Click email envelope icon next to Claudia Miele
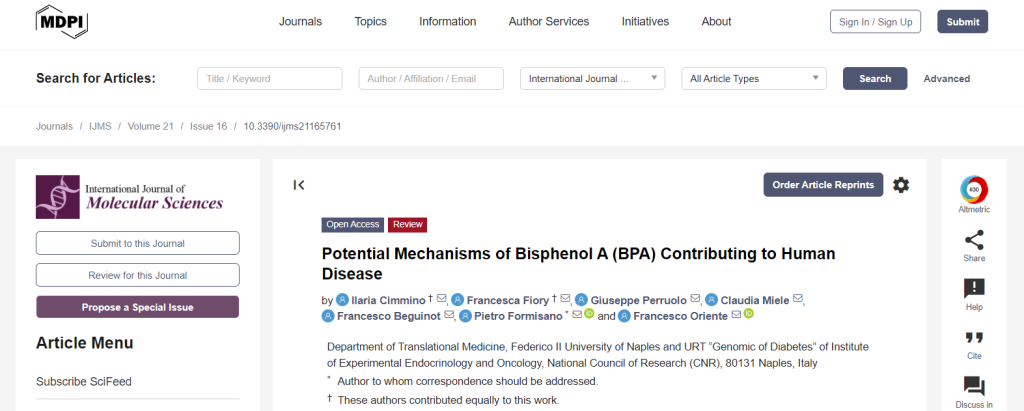The width and height of the screenshot is (1024, 411). pyautogui.click(x=797, y=299)
